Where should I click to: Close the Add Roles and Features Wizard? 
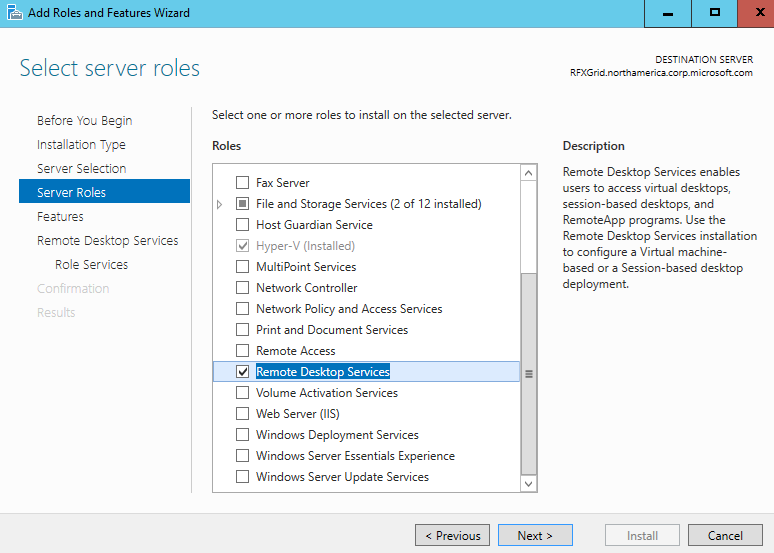click(x=756, y=13)
